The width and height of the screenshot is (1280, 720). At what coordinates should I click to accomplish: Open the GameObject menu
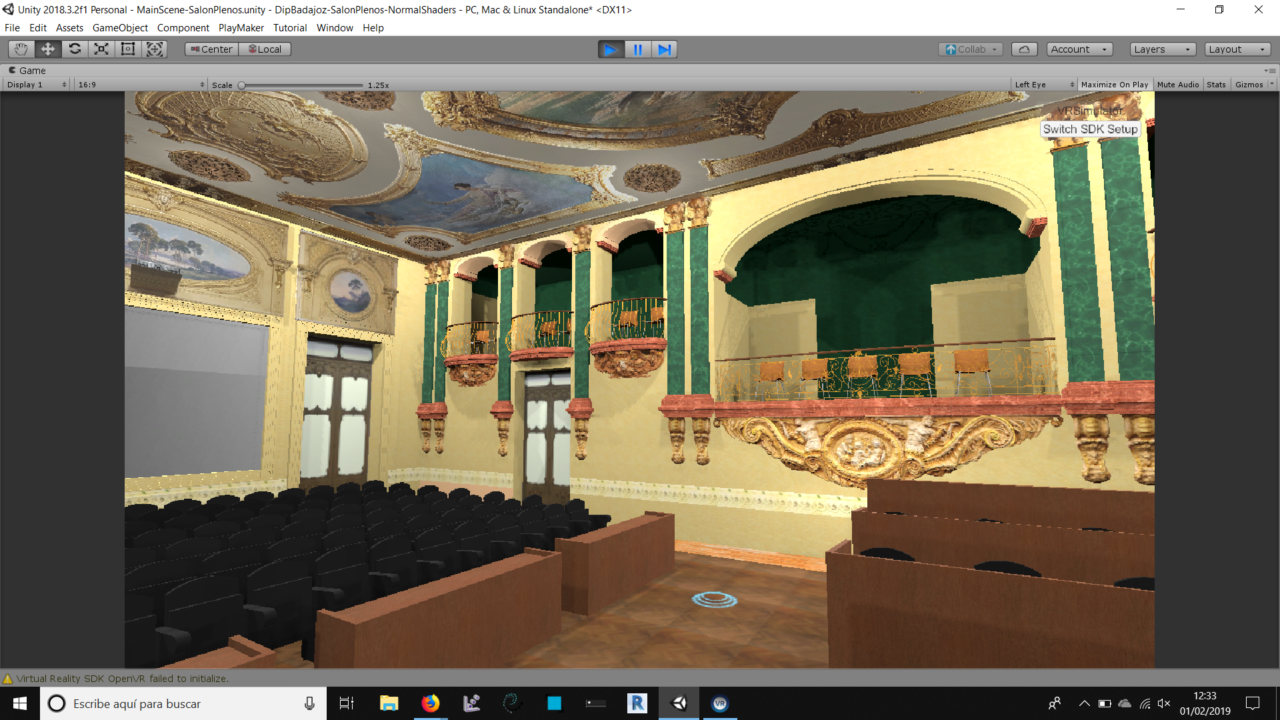(x=120, y=28)
